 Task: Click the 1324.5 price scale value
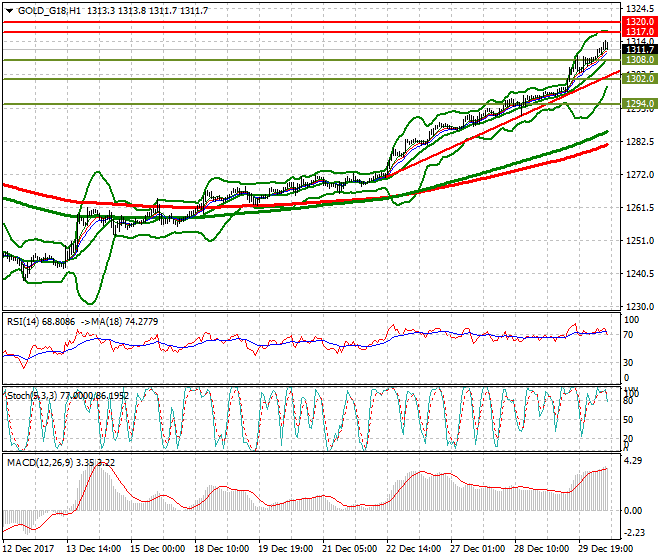[640, 9]
